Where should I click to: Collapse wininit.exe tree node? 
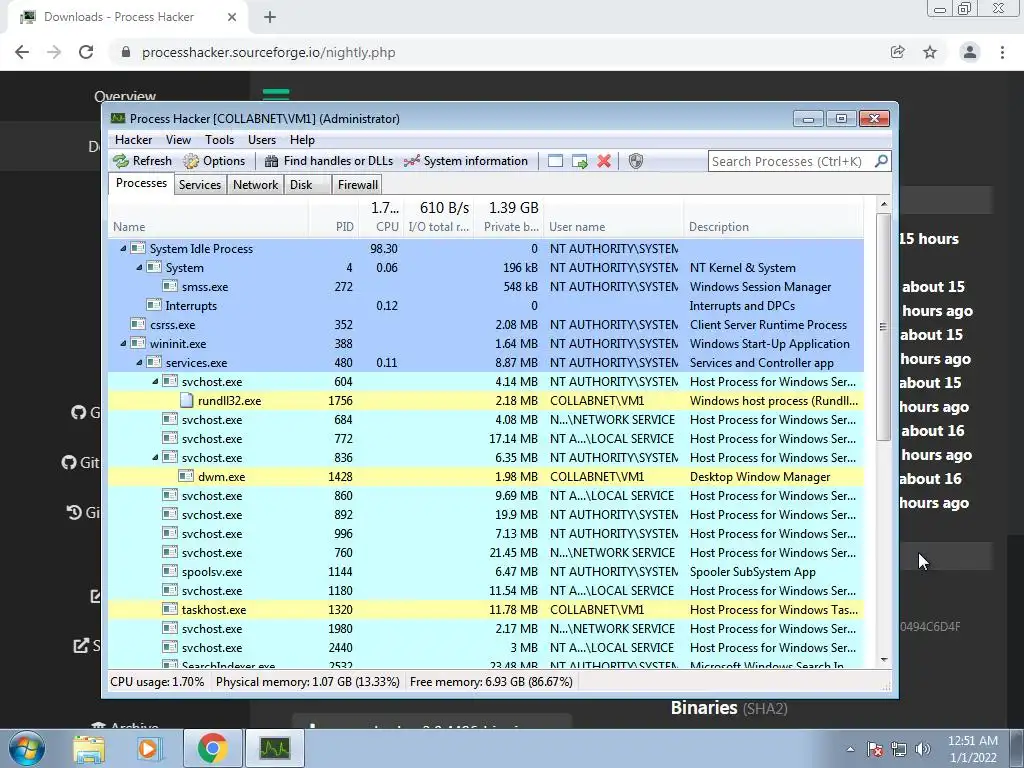pyautogui.click(x=123, y=343)
